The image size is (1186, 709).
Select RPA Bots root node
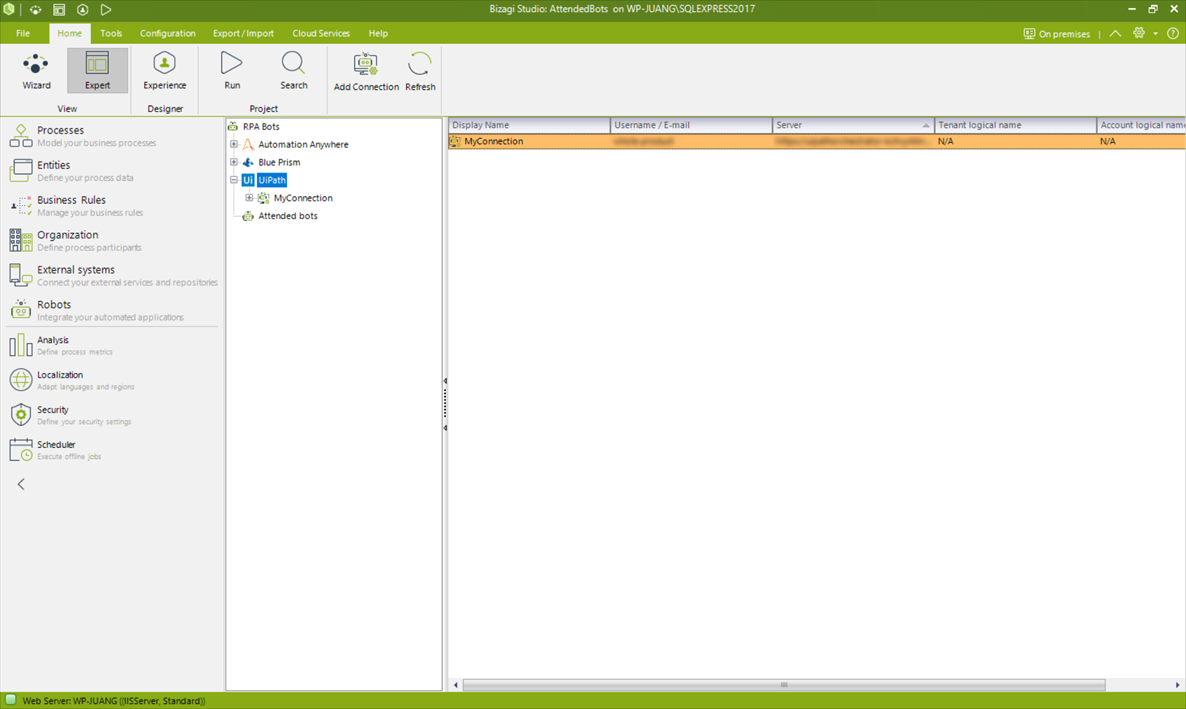[x=261, y=126]
